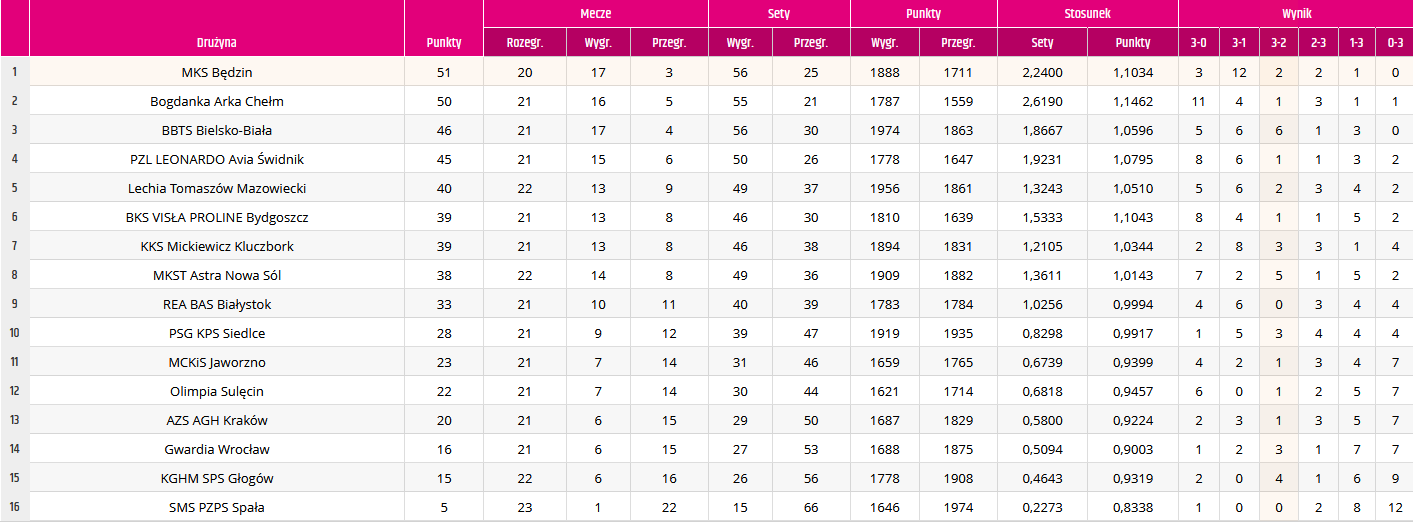
Task: Open the MKS Będzin team link
Action: 217,72
